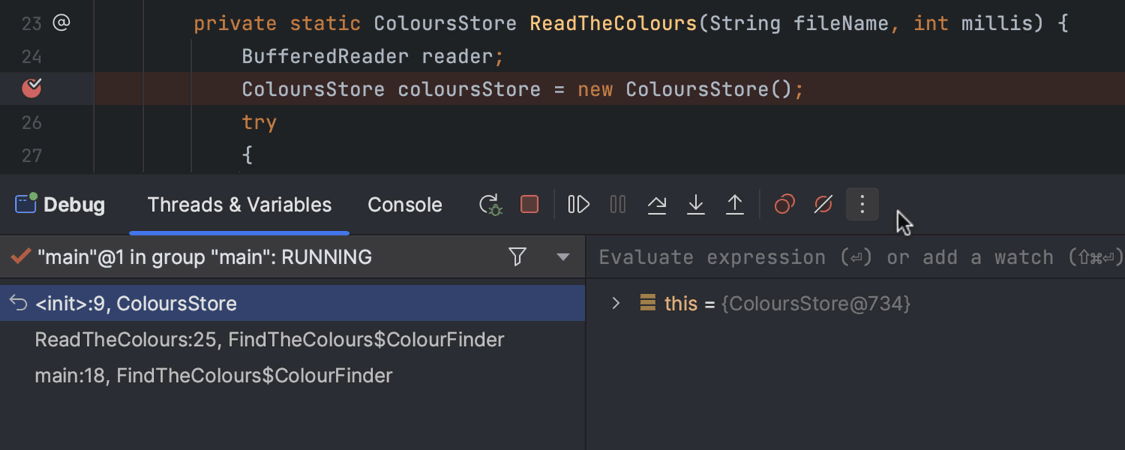Click the Step Out icon
The height and width of the screenshot is (450, 1125).
[x=735, y=205]
